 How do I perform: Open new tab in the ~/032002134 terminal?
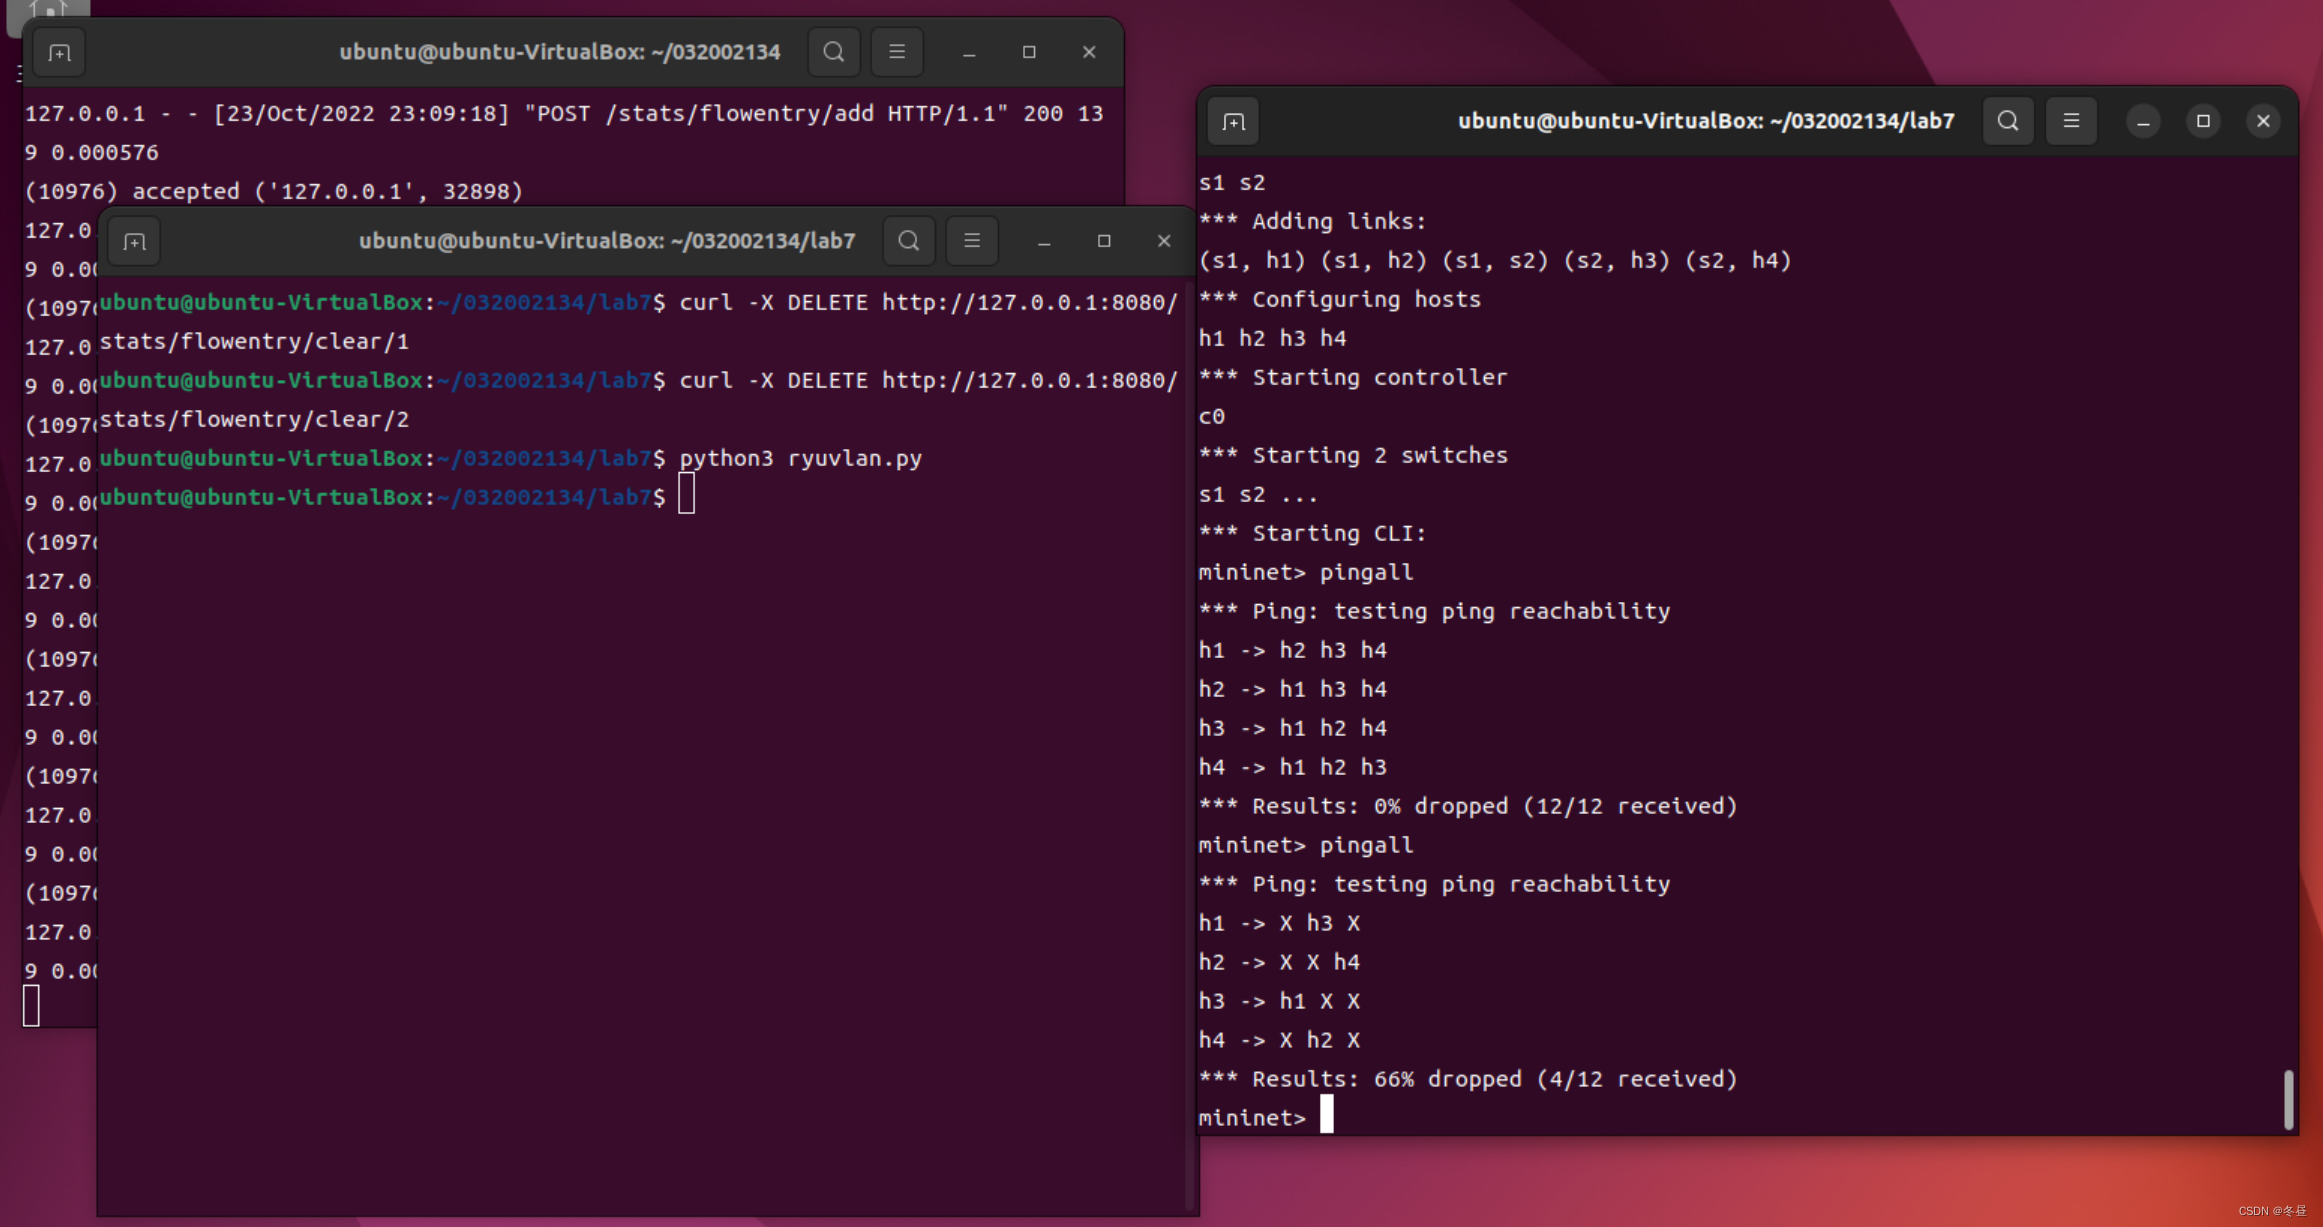59,52
